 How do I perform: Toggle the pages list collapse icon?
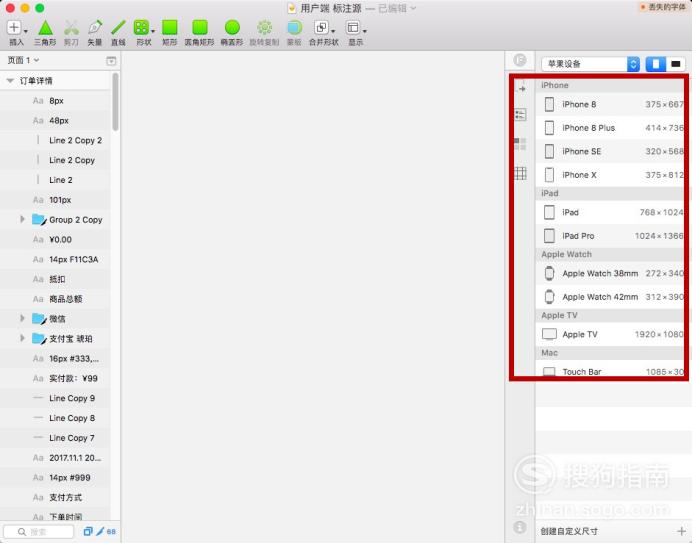point(111,61)
